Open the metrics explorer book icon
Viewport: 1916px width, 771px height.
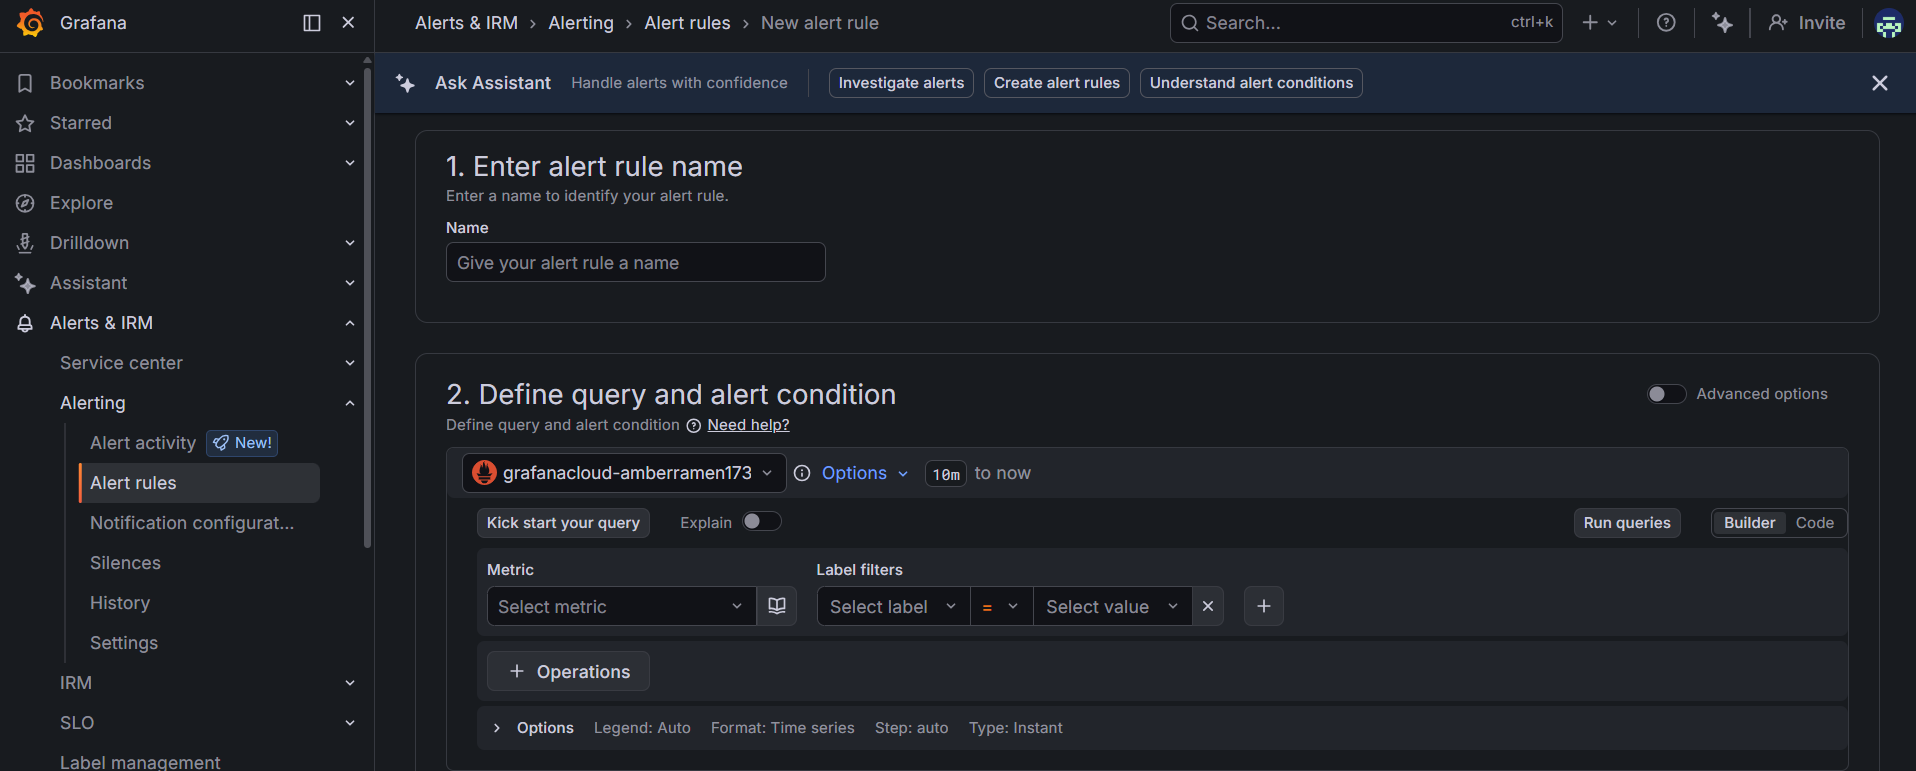click(777, 606)
